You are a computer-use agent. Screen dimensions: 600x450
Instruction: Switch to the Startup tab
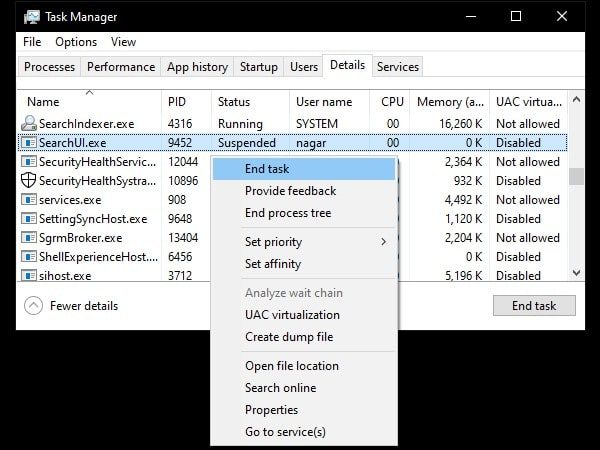259,67
